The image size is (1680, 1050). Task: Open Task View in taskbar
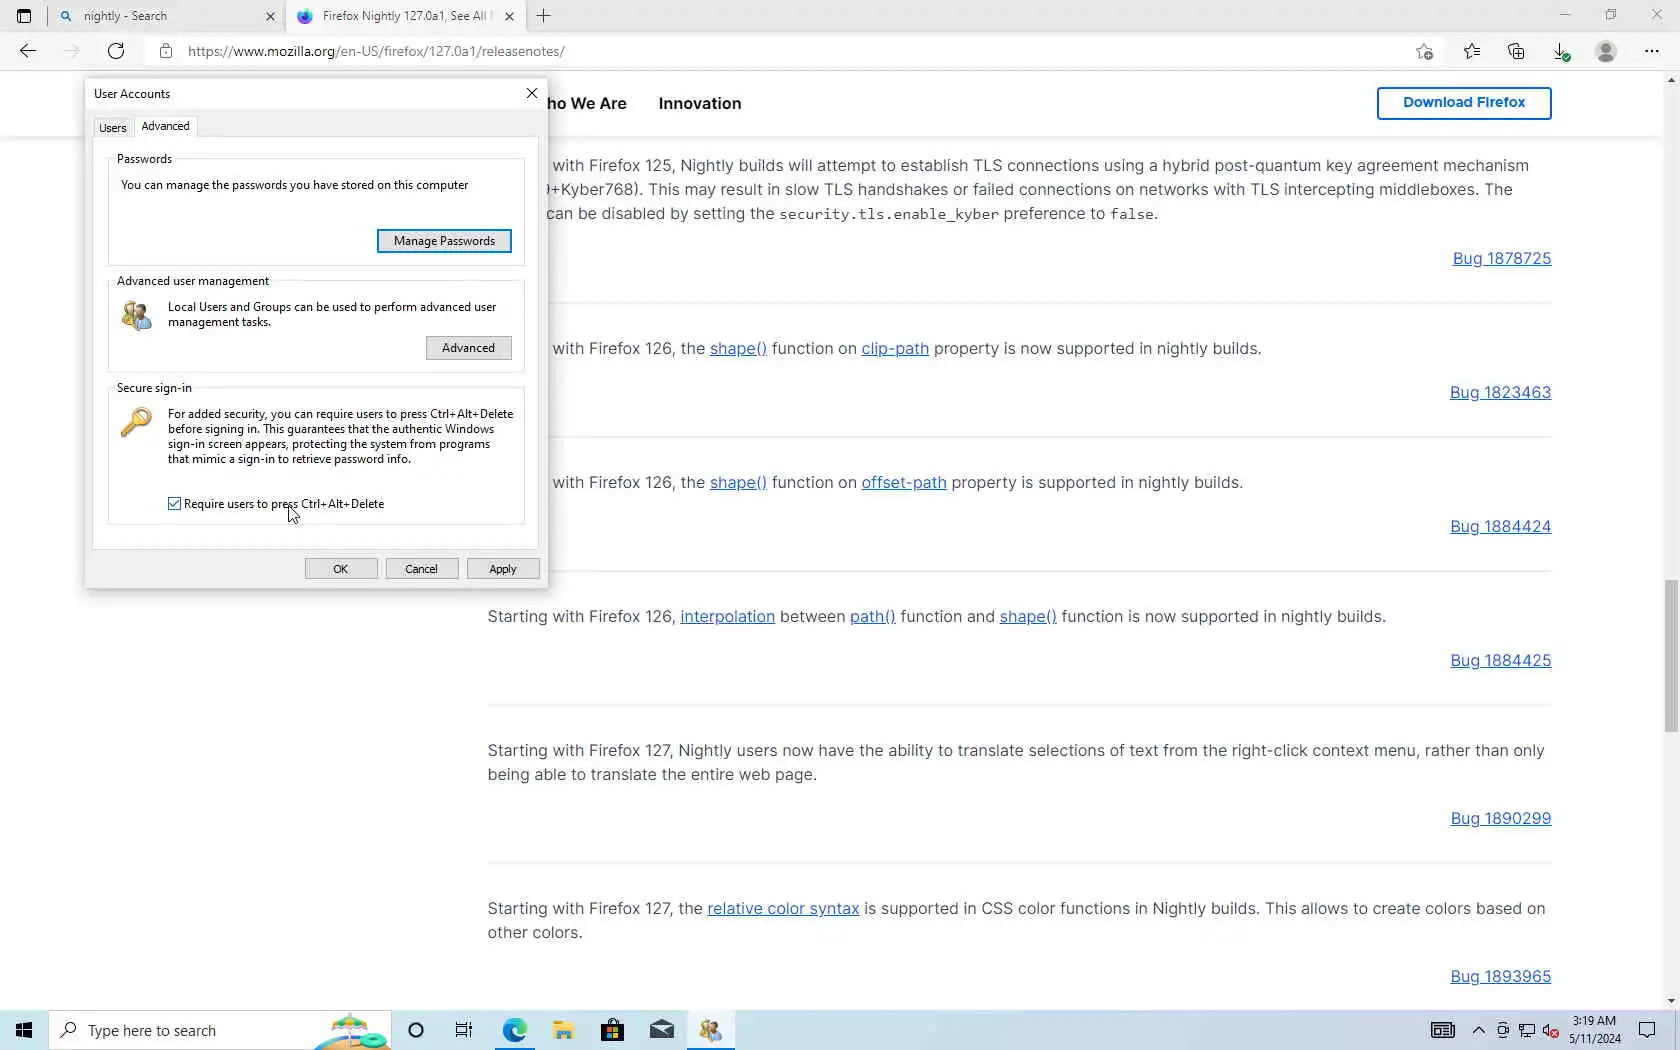click(x=464, y=1030)
